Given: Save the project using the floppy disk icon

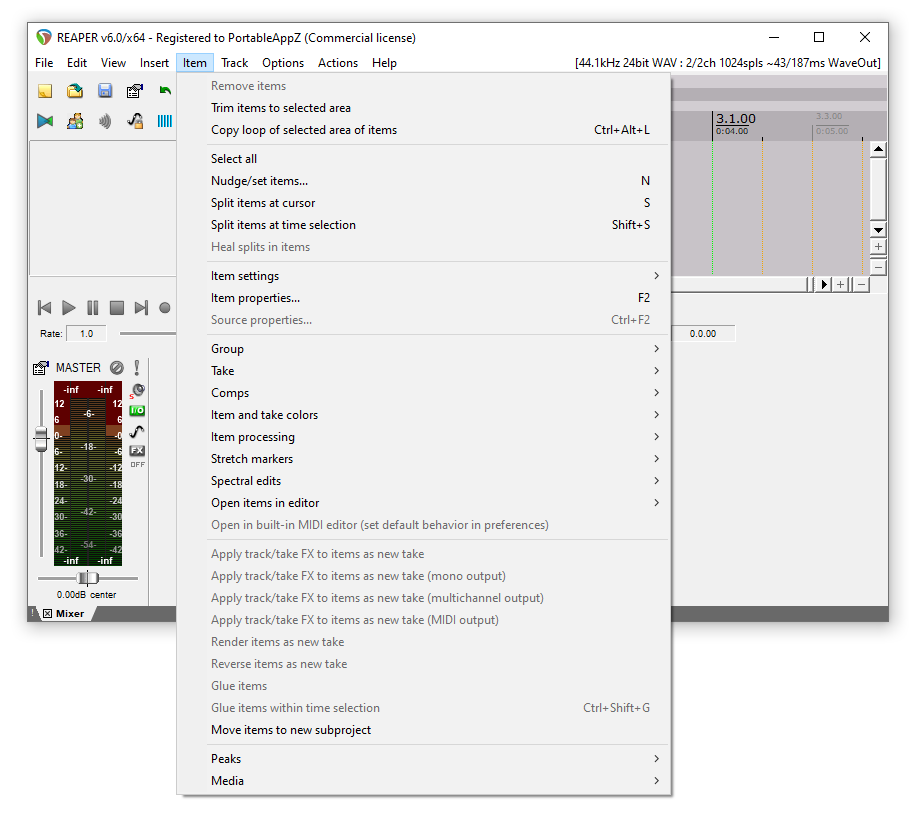Looking at the screenshot, I should tap(105, 91).
